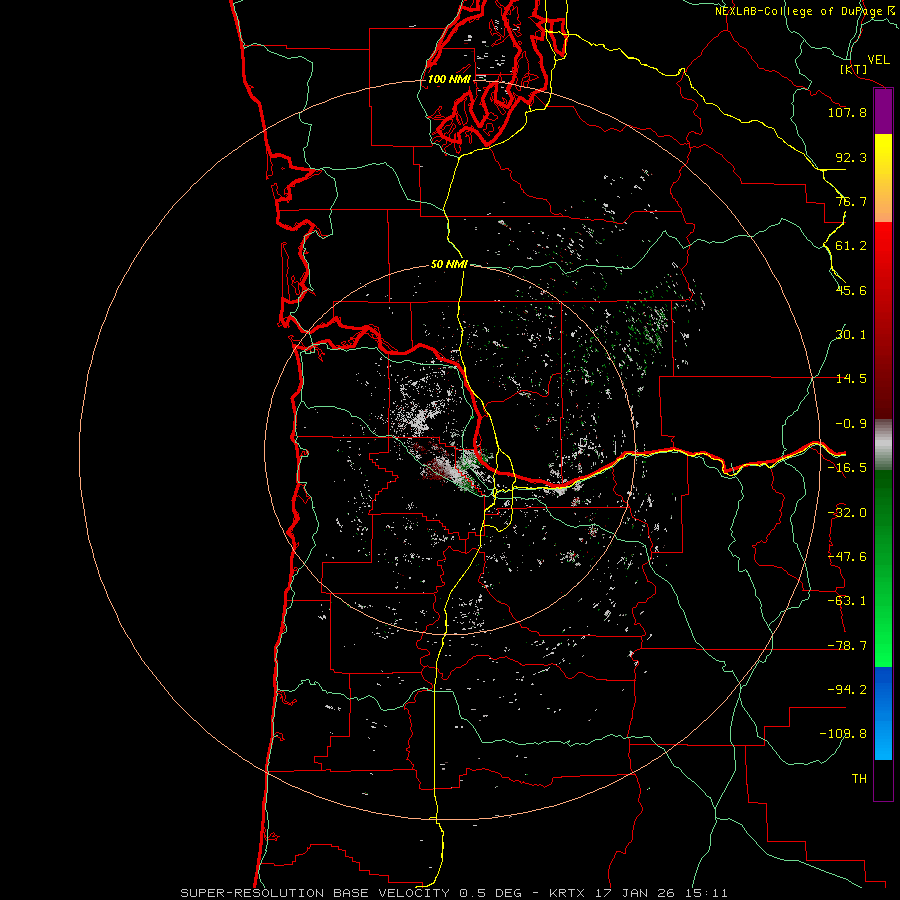Click the 14.5 velocity scale value
This screenshot has width=900, height=900.
pyautogui.click(x=851, y=379)
